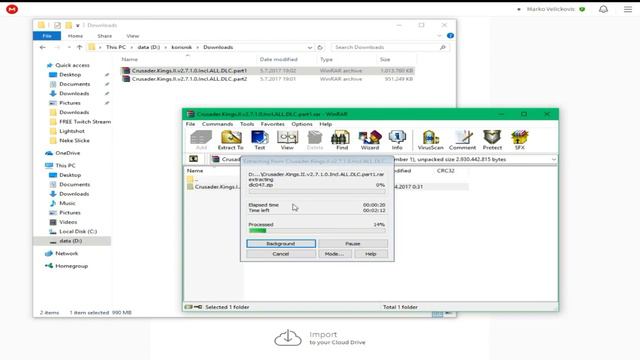Open the Commands menu in WinRAR
Screen dimensions: 640x360
point(217,124)
